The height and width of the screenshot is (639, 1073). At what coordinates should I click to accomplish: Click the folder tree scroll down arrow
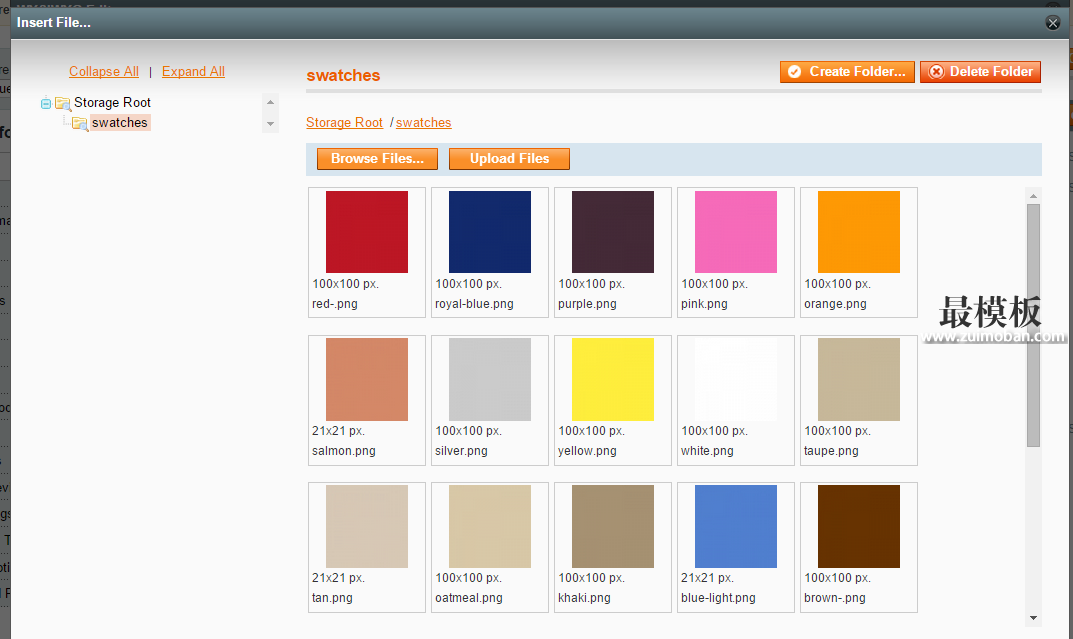[270, 124]
